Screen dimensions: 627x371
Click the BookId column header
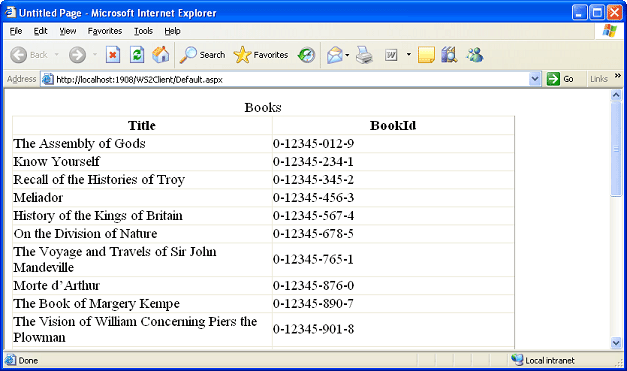pos(393,126)
